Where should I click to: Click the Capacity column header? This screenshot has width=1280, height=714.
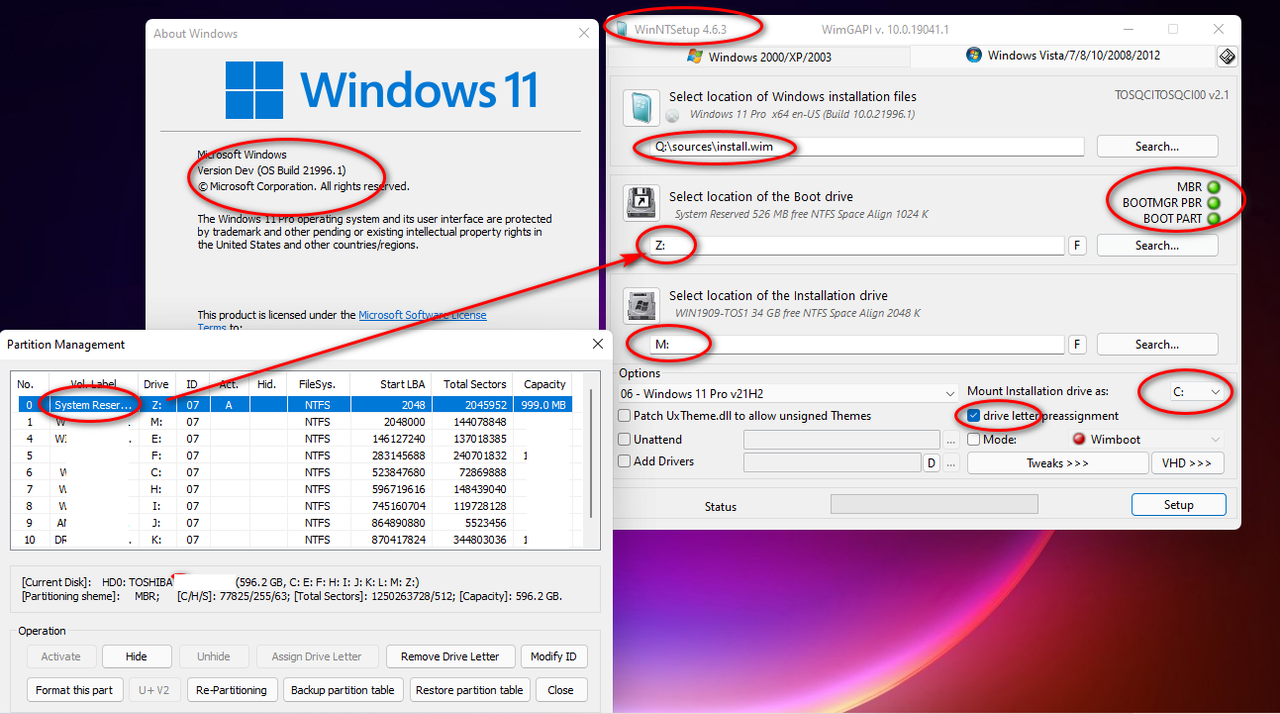(545, 384)
